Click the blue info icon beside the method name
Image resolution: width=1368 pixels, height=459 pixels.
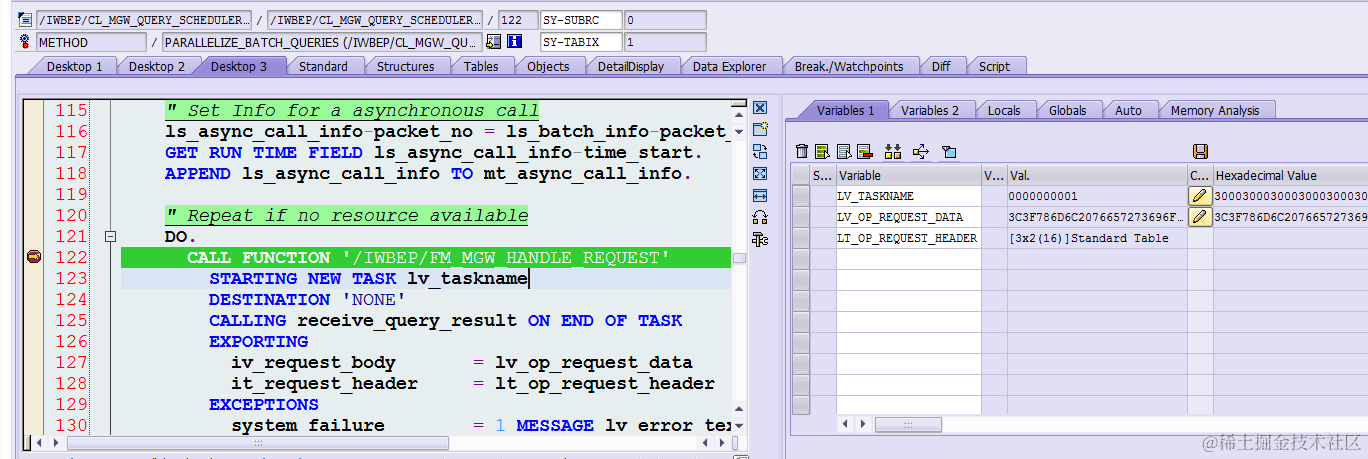point(515,42)
